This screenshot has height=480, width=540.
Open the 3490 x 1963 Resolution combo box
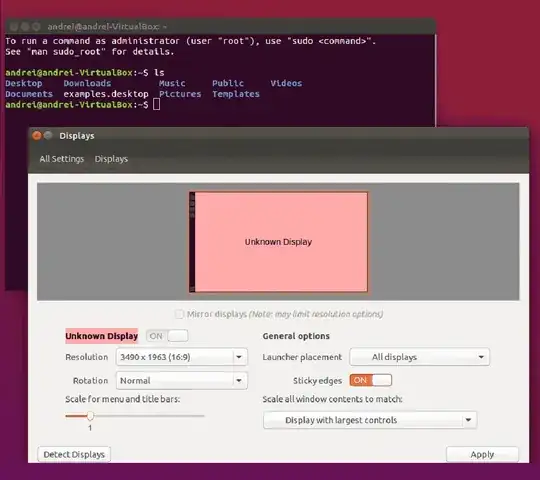182,357
